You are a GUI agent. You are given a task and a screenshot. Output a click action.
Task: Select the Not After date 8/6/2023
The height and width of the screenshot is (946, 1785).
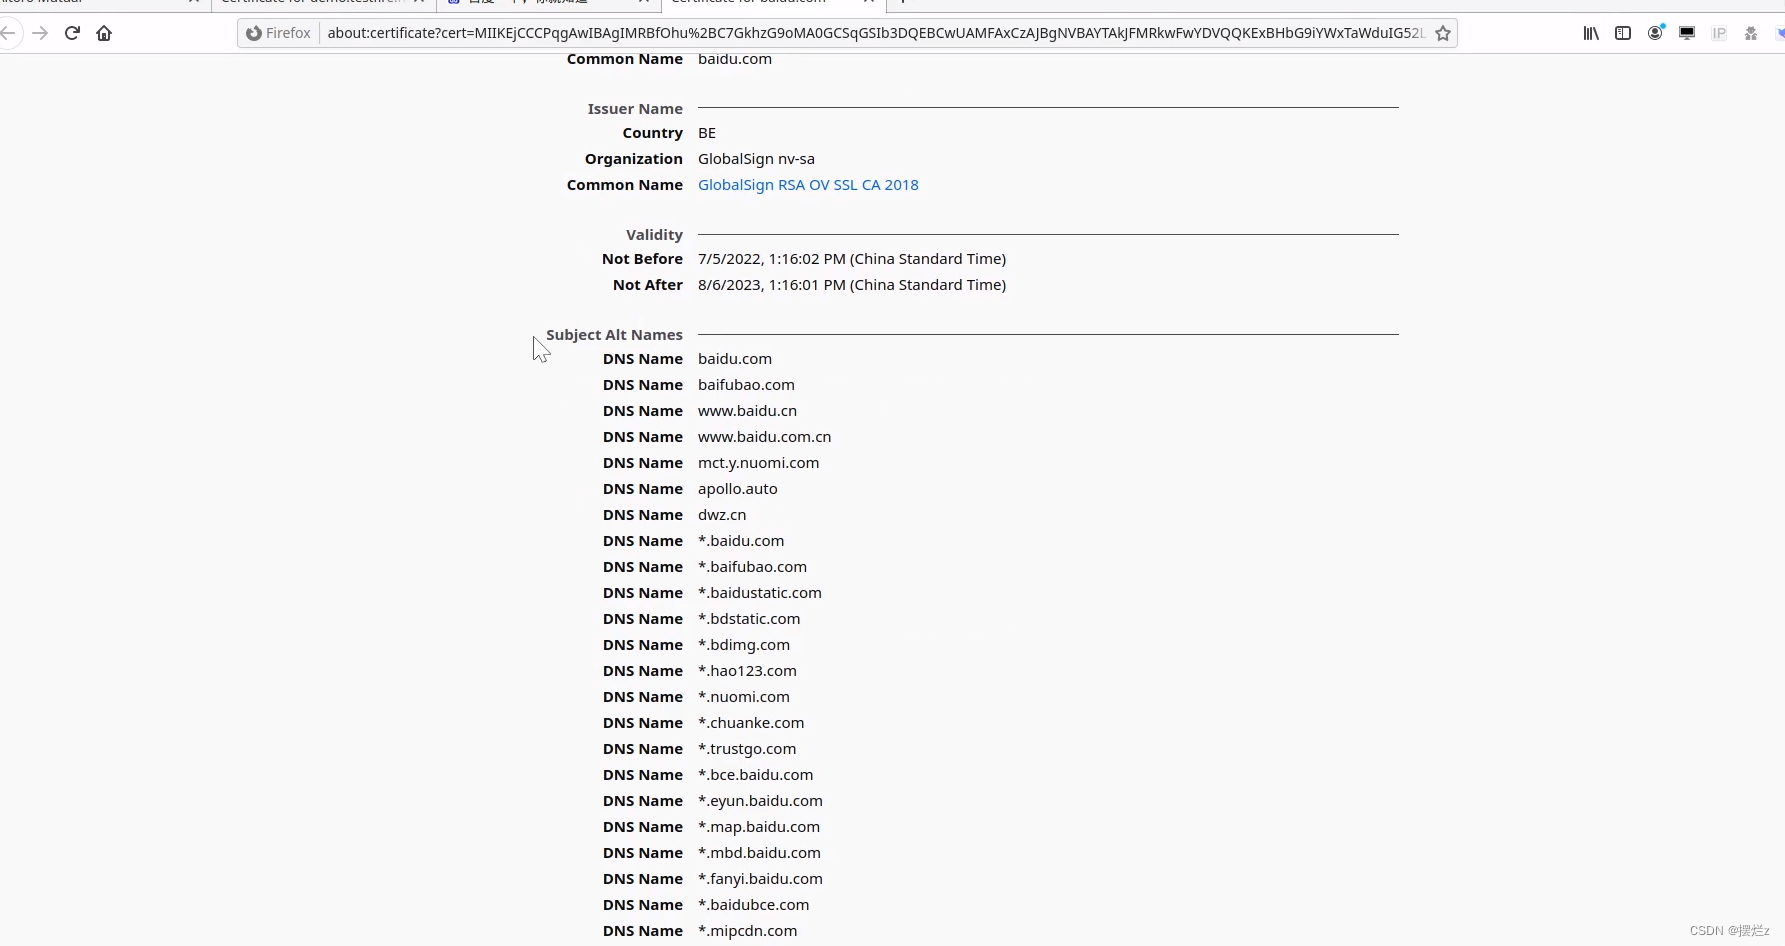click(x=852, y=285)
